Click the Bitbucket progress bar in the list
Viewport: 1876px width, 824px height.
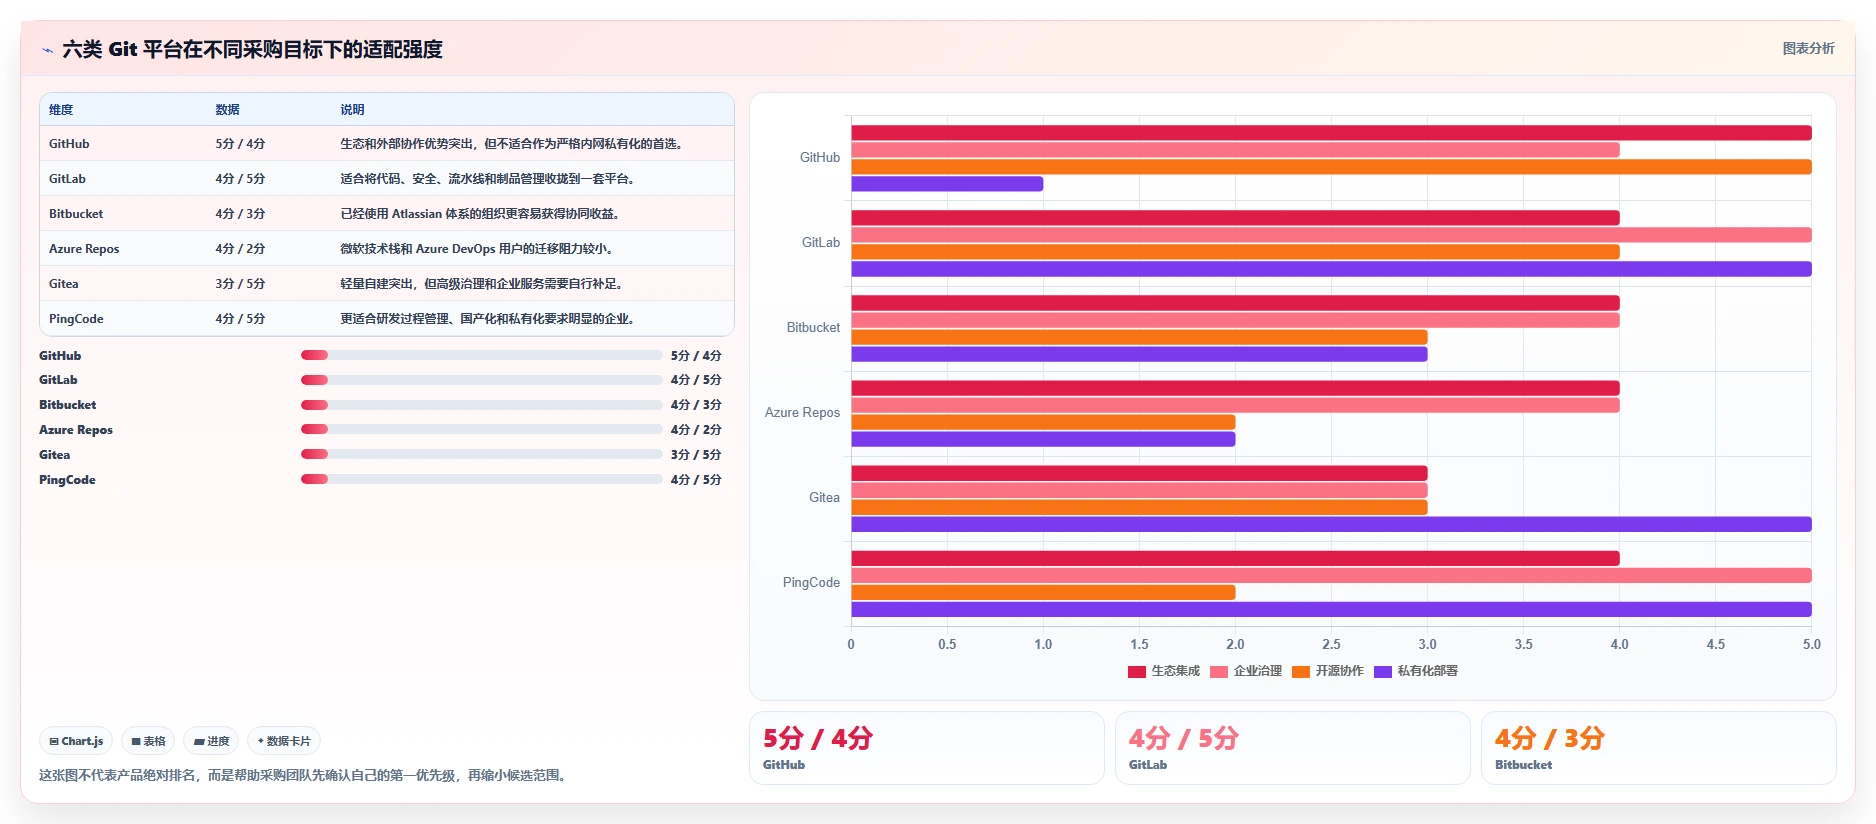pyautogui.click(x=482, y=405)
